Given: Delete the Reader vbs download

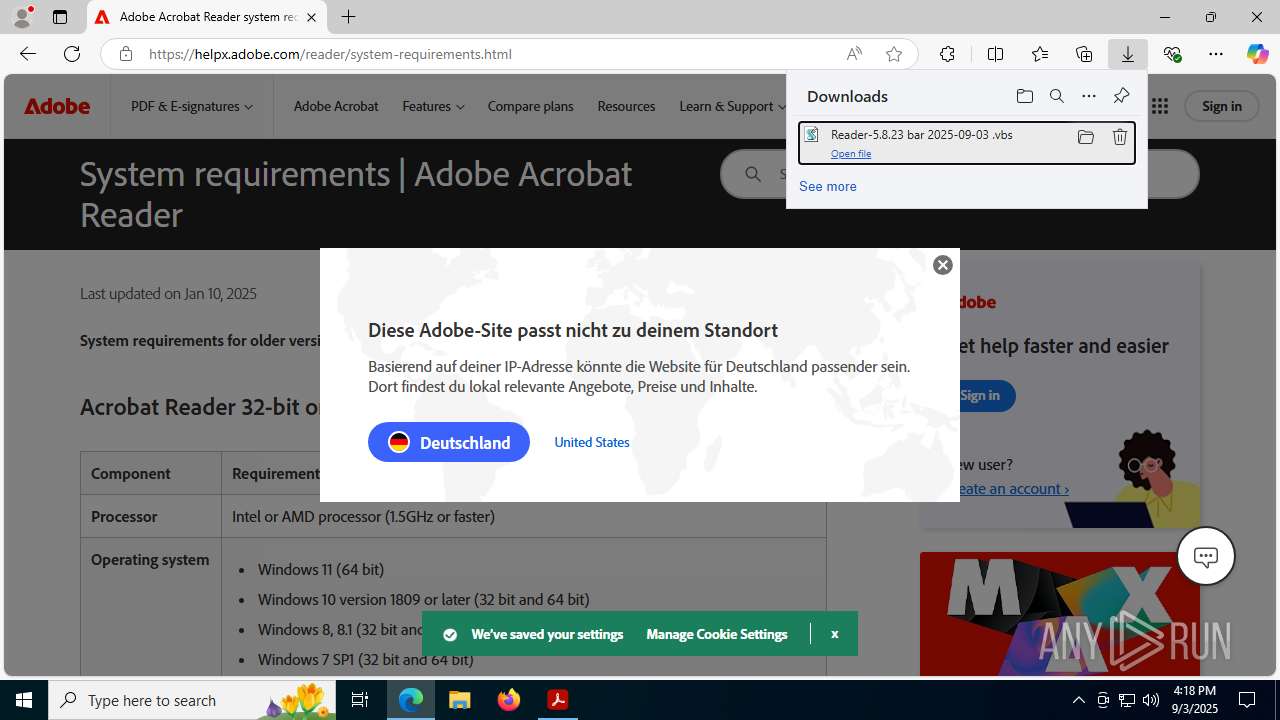Looking at the screenshot, I should click(1120, 137).
